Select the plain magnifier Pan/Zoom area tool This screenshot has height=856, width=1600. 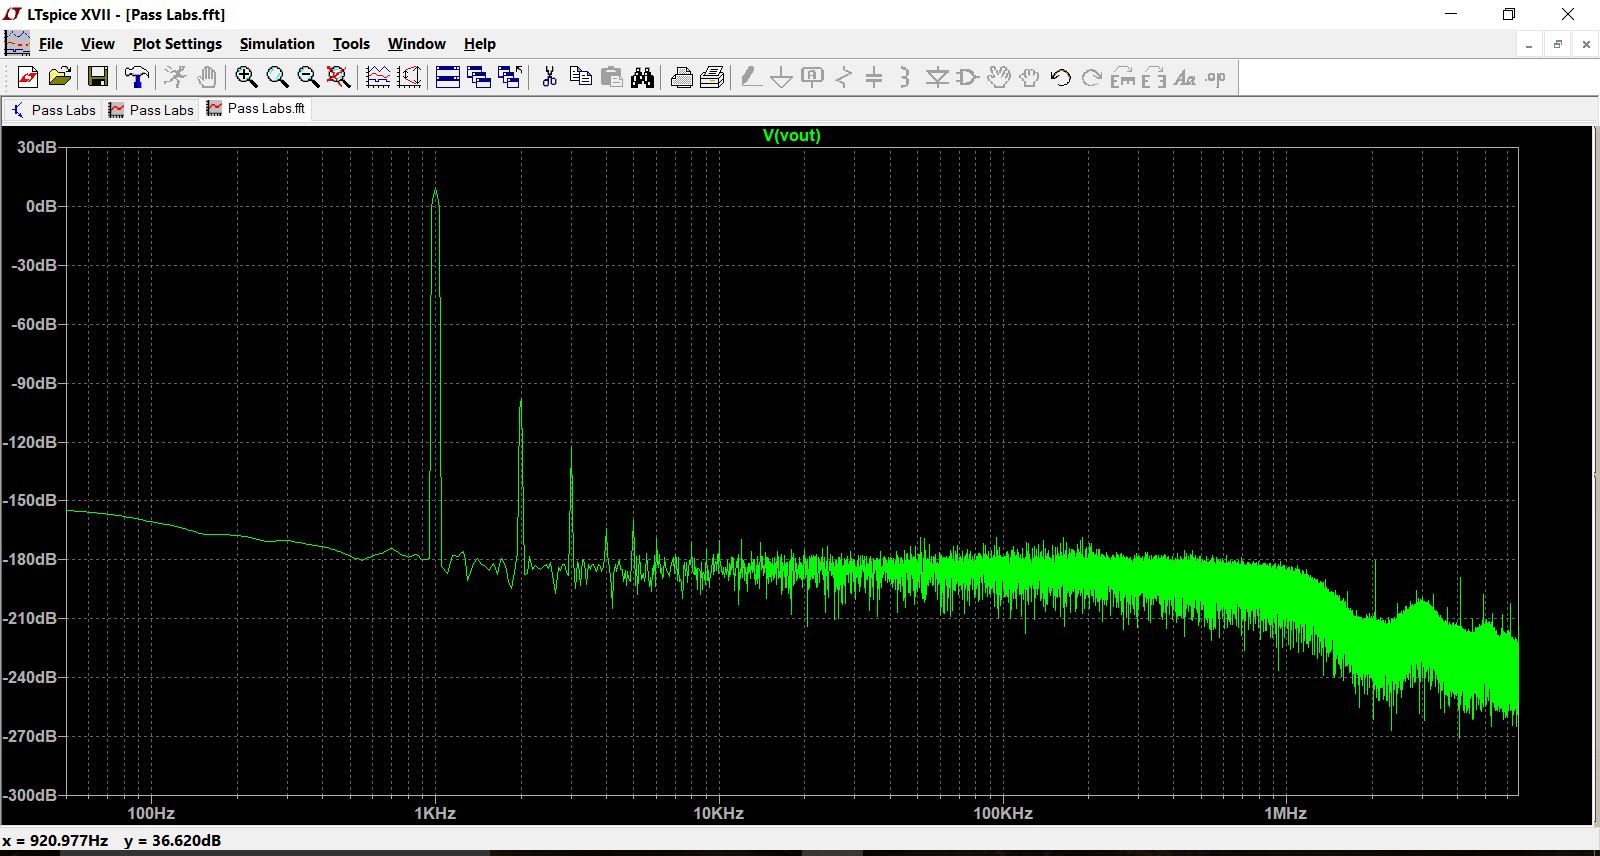pos(277,77)
